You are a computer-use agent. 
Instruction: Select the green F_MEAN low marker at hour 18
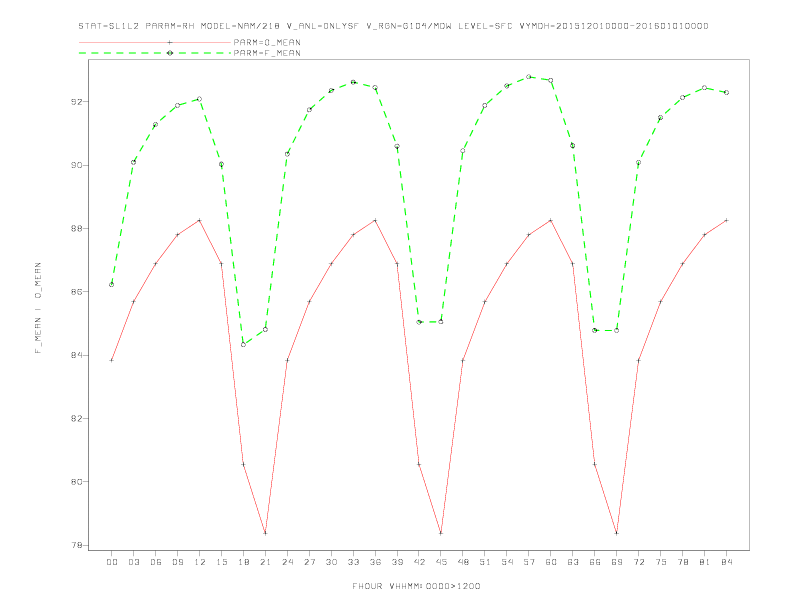pos(243,344)
